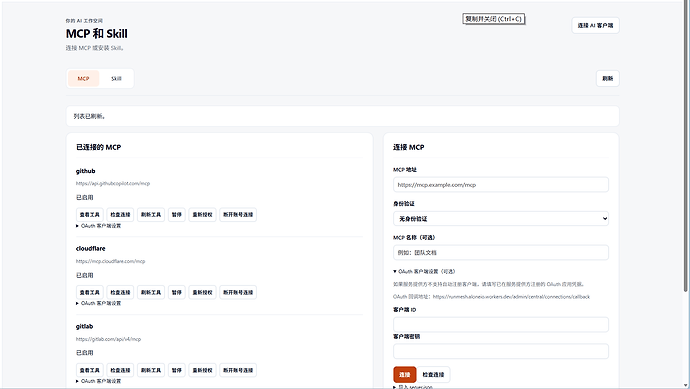Re-authorize (重新授权) the github connection
690x389 pixels.
202,215
